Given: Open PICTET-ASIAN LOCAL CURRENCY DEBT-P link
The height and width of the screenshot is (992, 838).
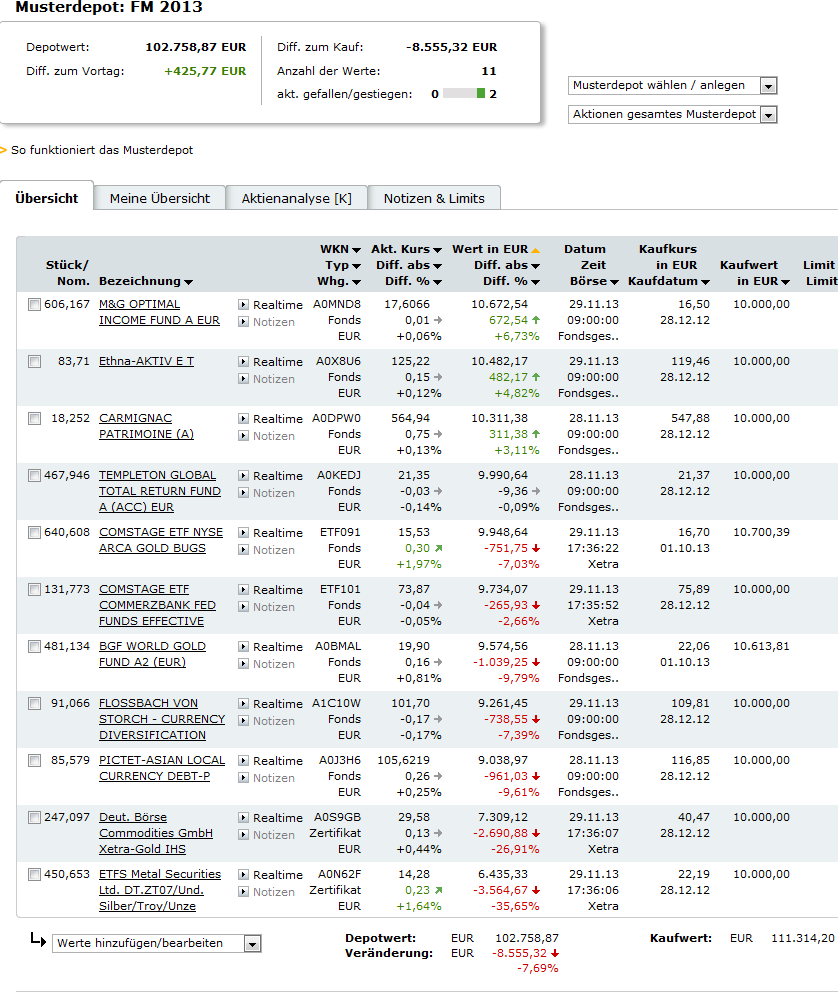Looking at the screenshot, I should tap(162, 768).
